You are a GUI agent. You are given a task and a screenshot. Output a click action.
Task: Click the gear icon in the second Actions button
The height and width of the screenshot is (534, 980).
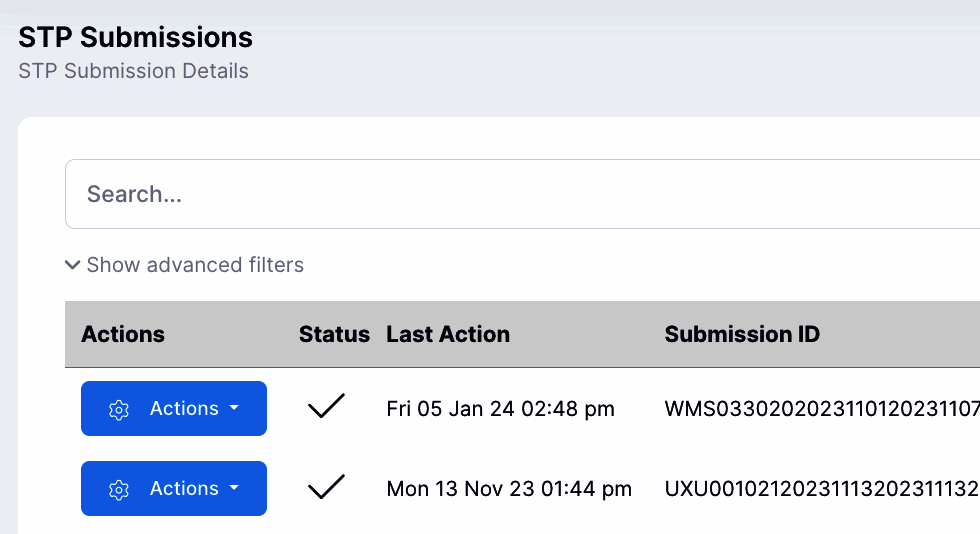click(x=119, y=489)
